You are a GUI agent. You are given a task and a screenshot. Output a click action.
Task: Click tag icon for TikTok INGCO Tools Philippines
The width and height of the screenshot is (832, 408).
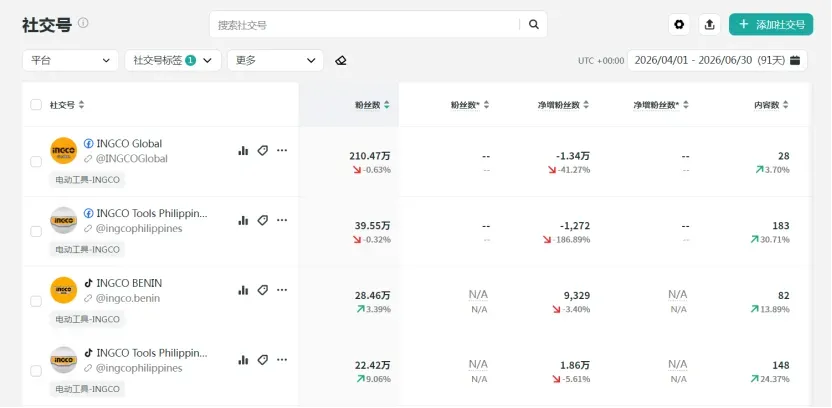(263, 360)
